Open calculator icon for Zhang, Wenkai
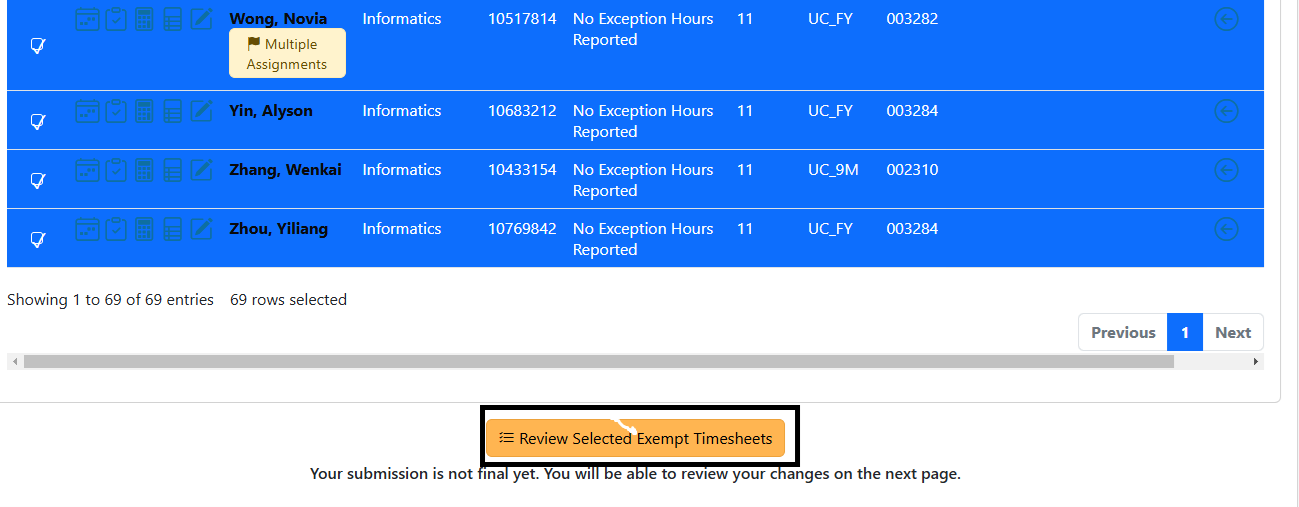 [144, 170]
